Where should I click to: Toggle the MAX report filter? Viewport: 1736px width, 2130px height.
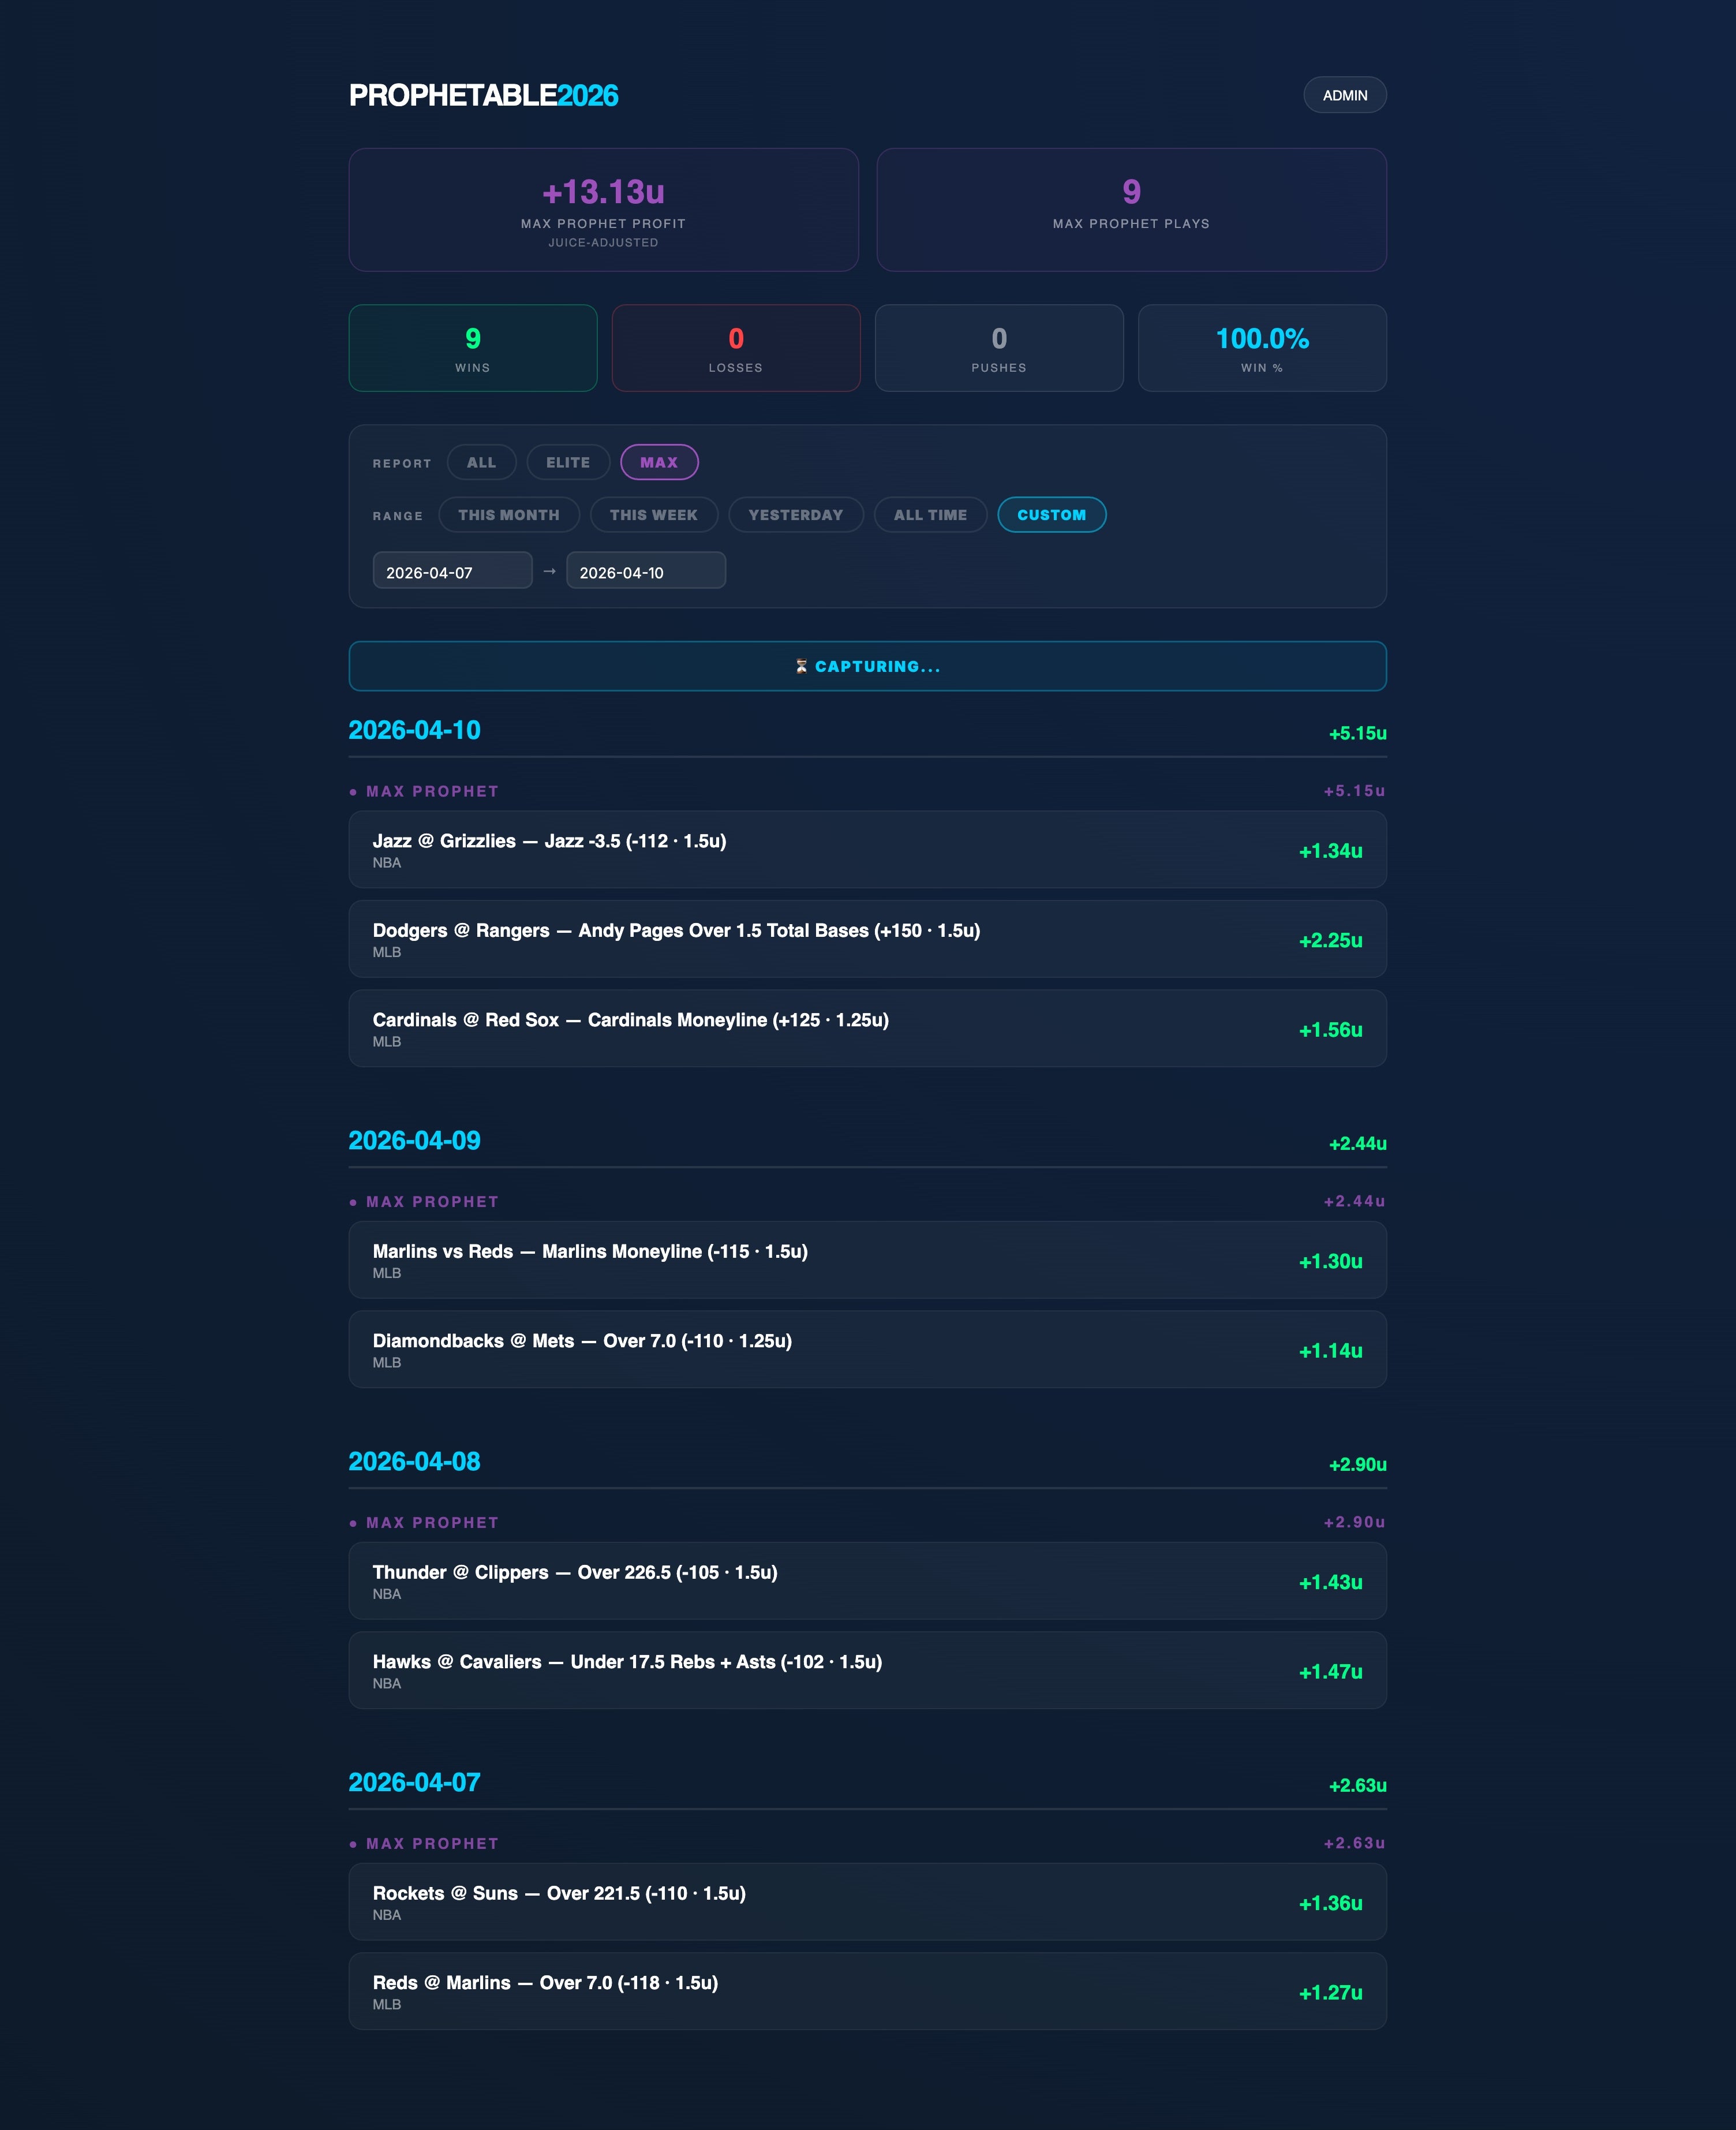pos(659,462)
